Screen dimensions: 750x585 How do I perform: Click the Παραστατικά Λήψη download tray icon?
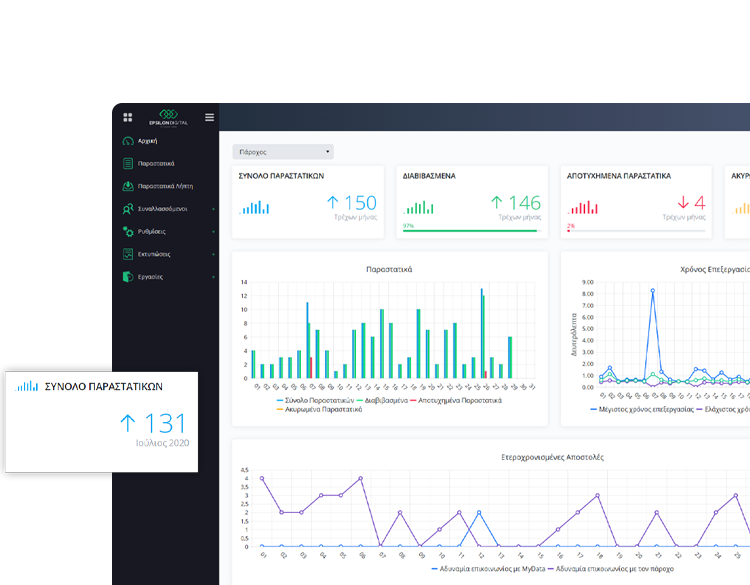[x=128, y=186]
